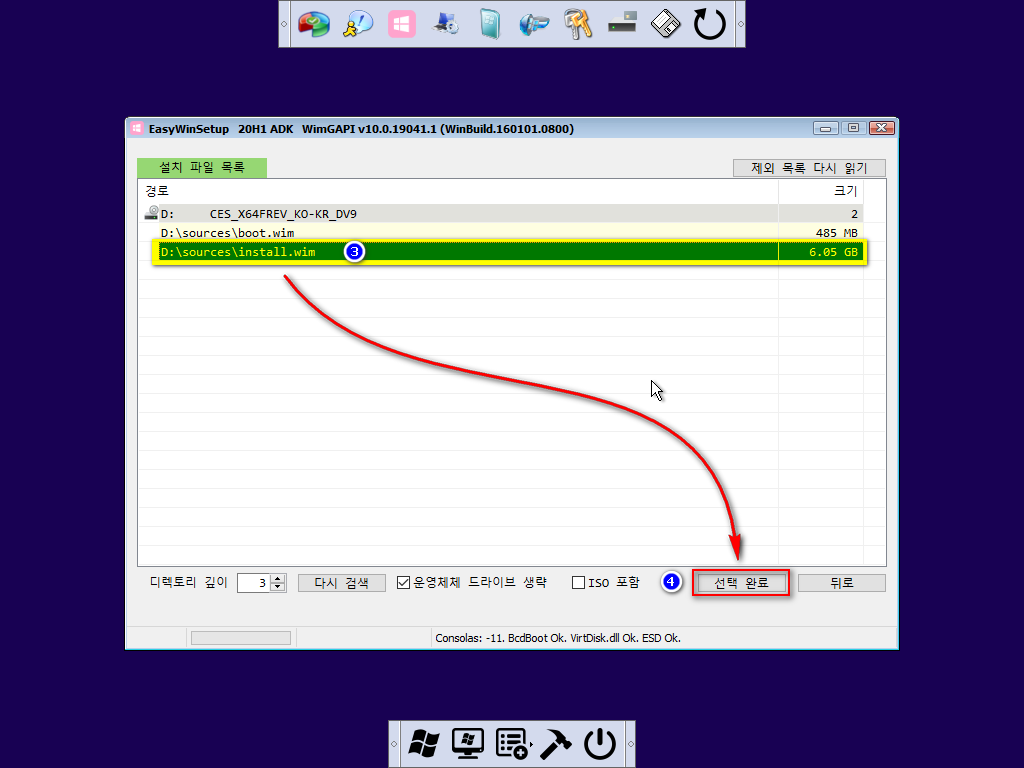Click the D: drive disk icon
The height and width of the screenshot is (768, 1024).
pos(152,213)
